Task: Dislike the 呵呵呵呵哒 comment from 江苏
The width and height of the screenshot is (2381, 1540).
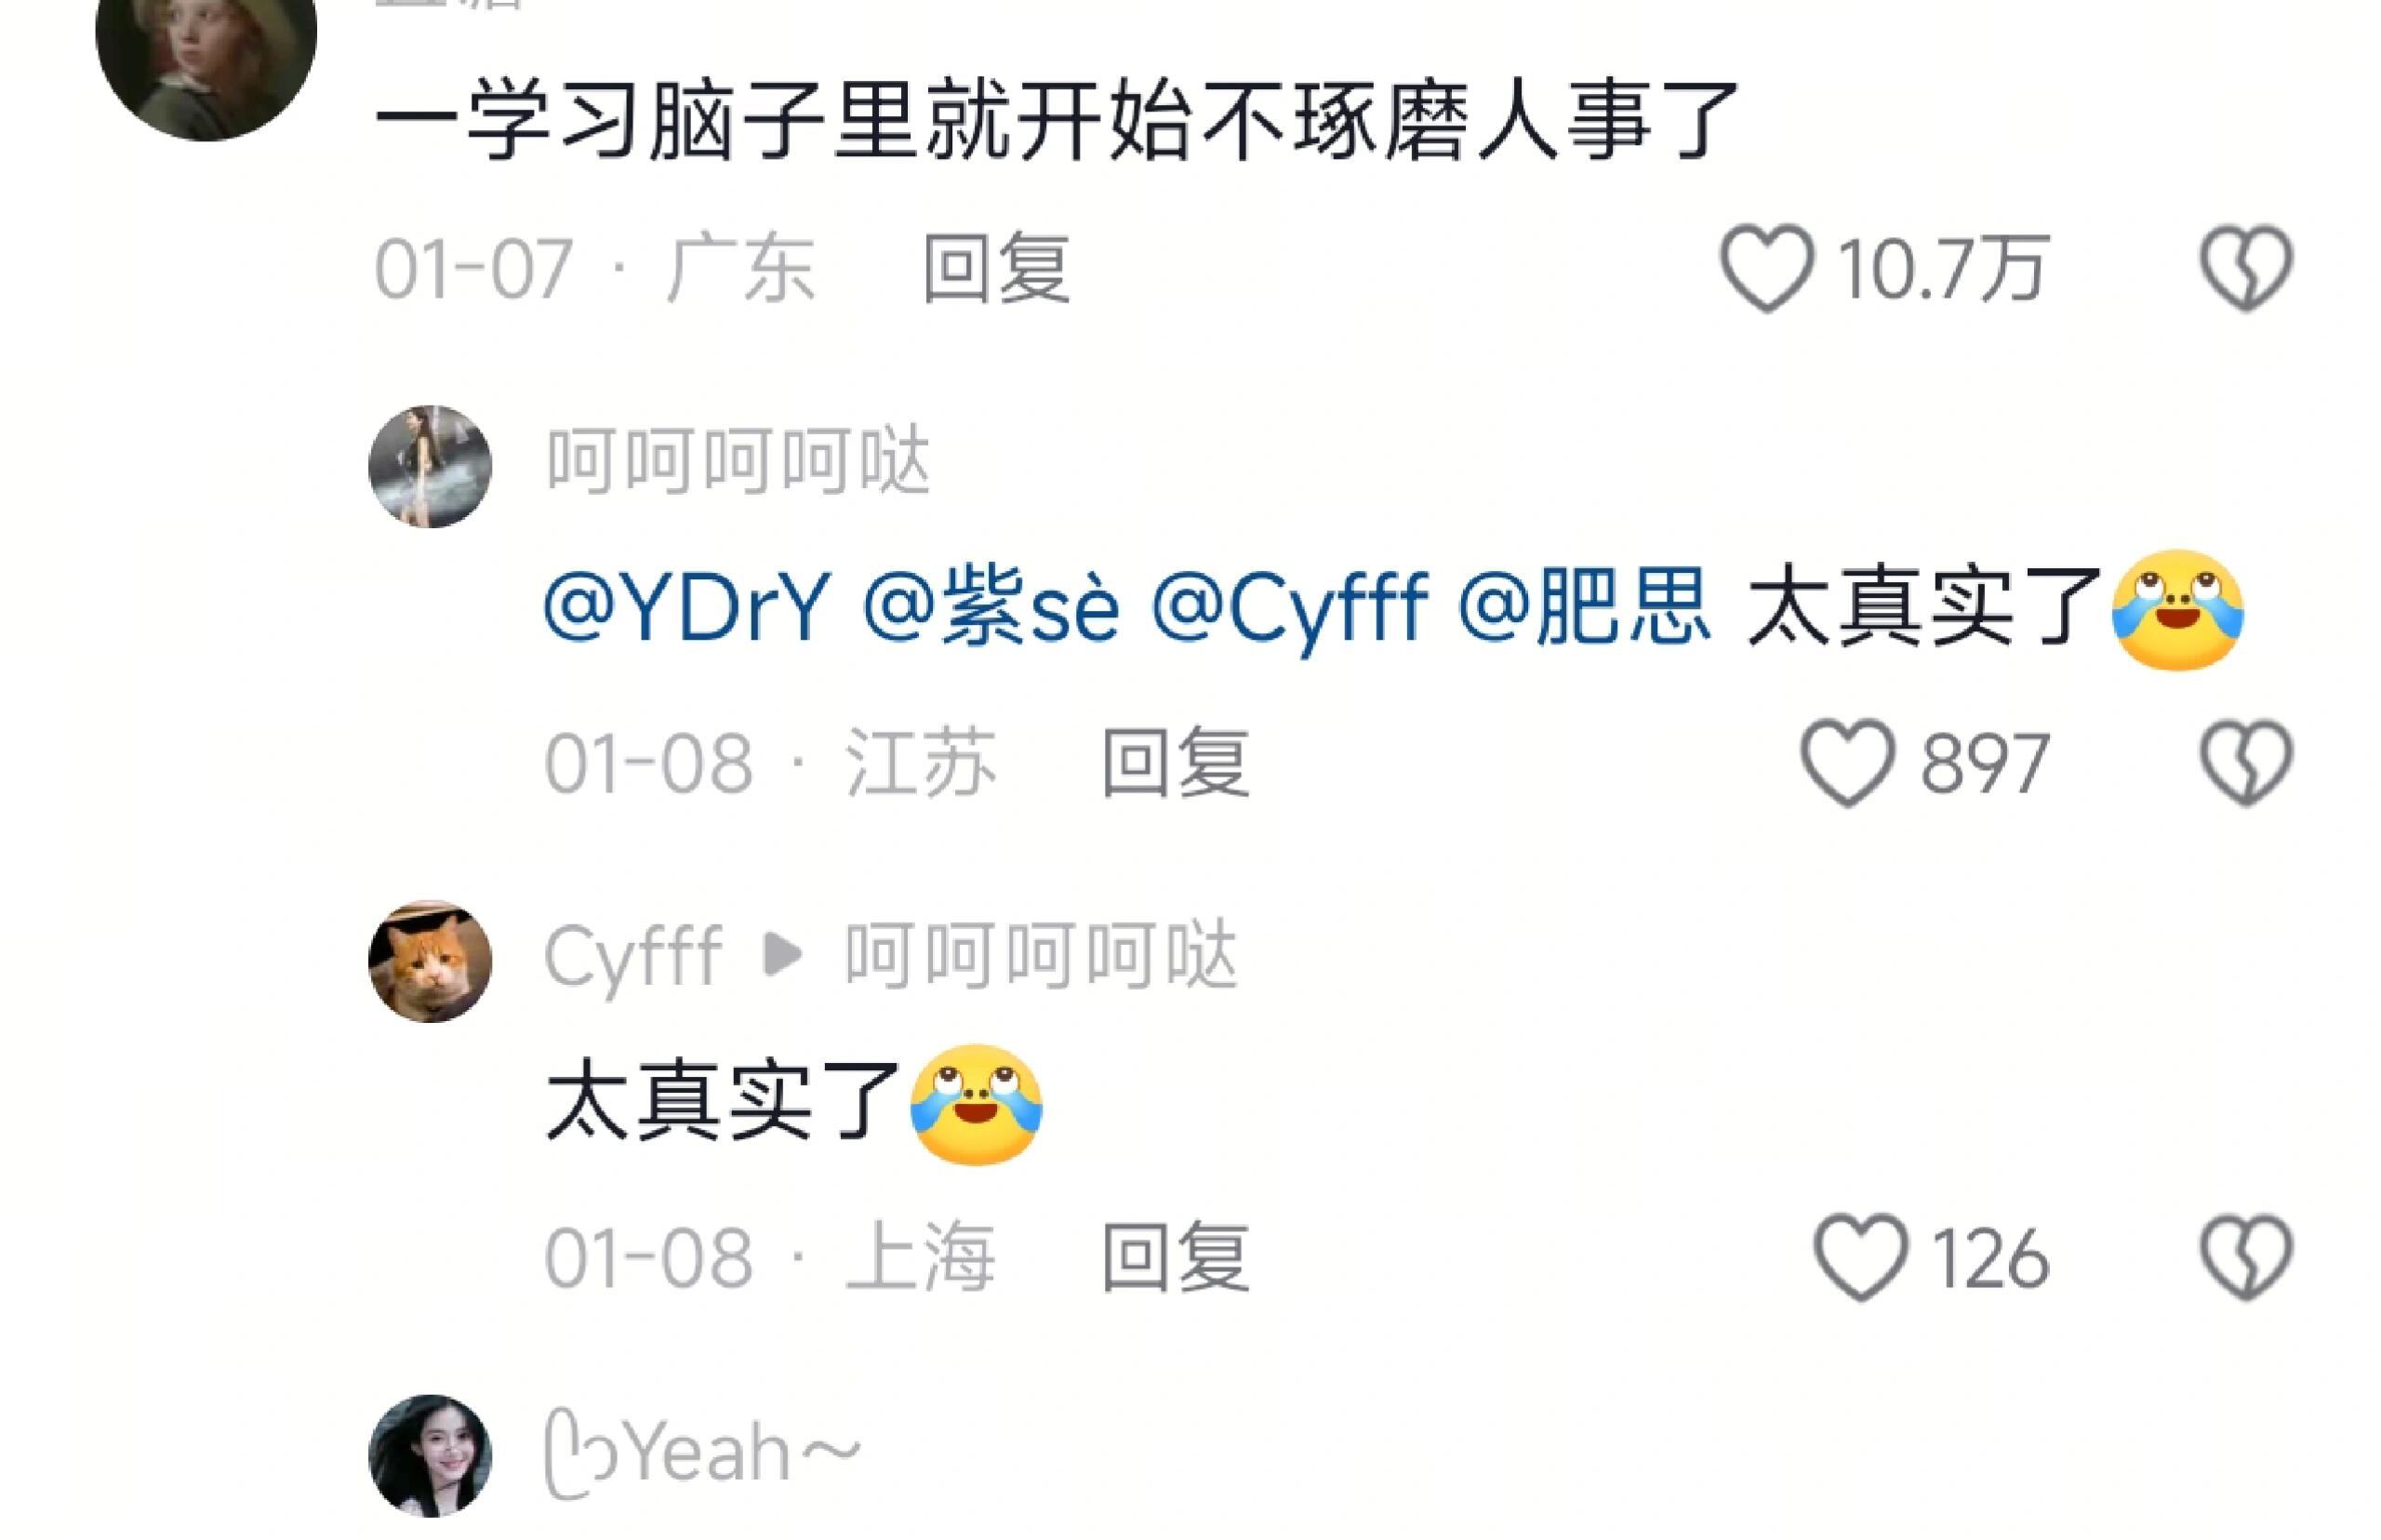Action: 2245,762
